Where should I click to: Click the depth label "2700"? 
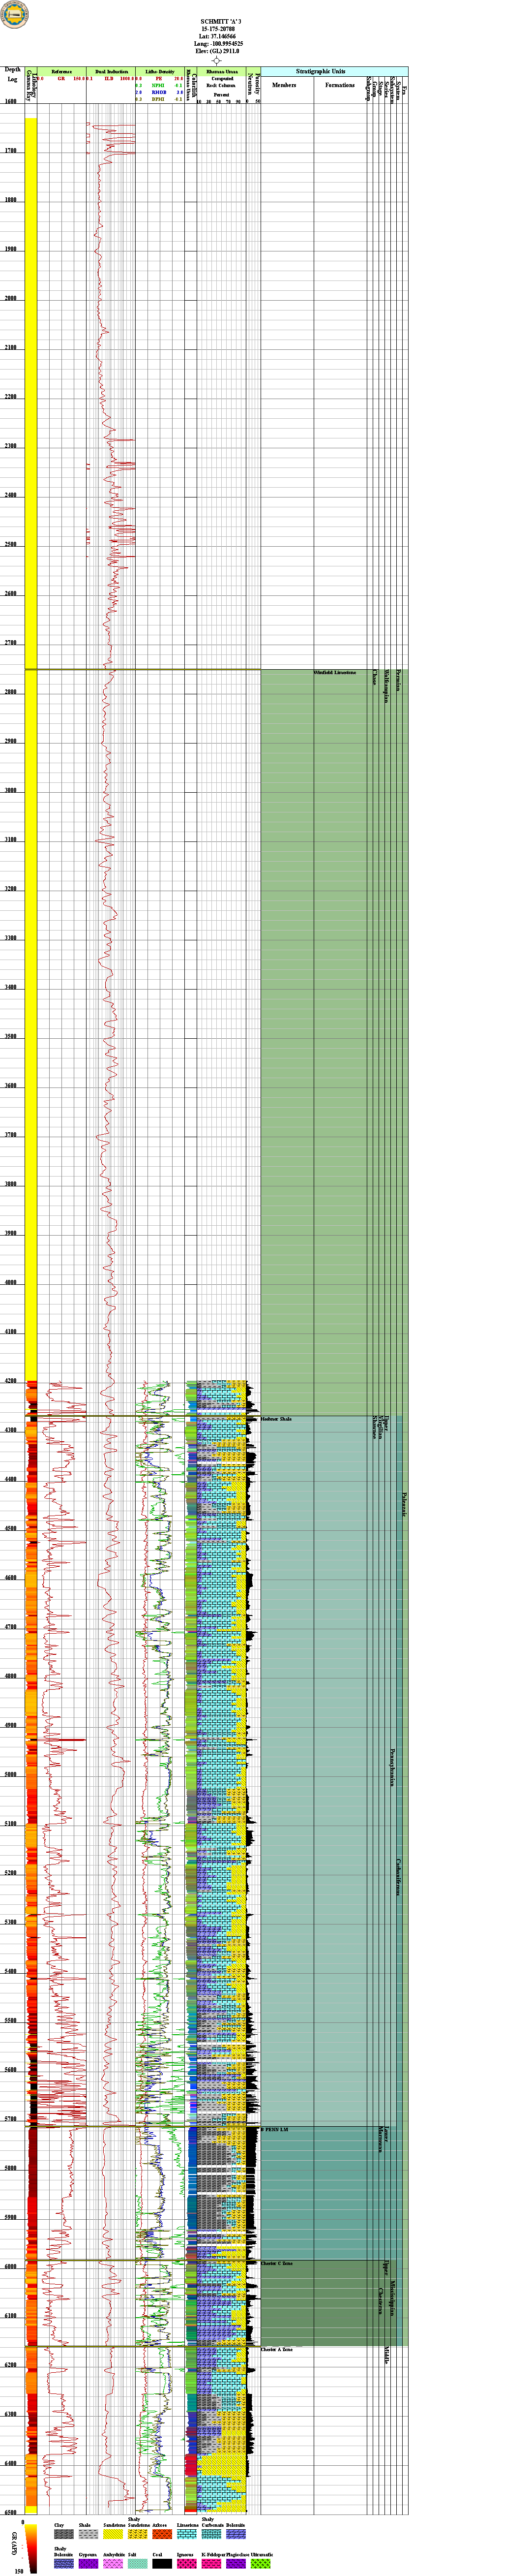11,643
